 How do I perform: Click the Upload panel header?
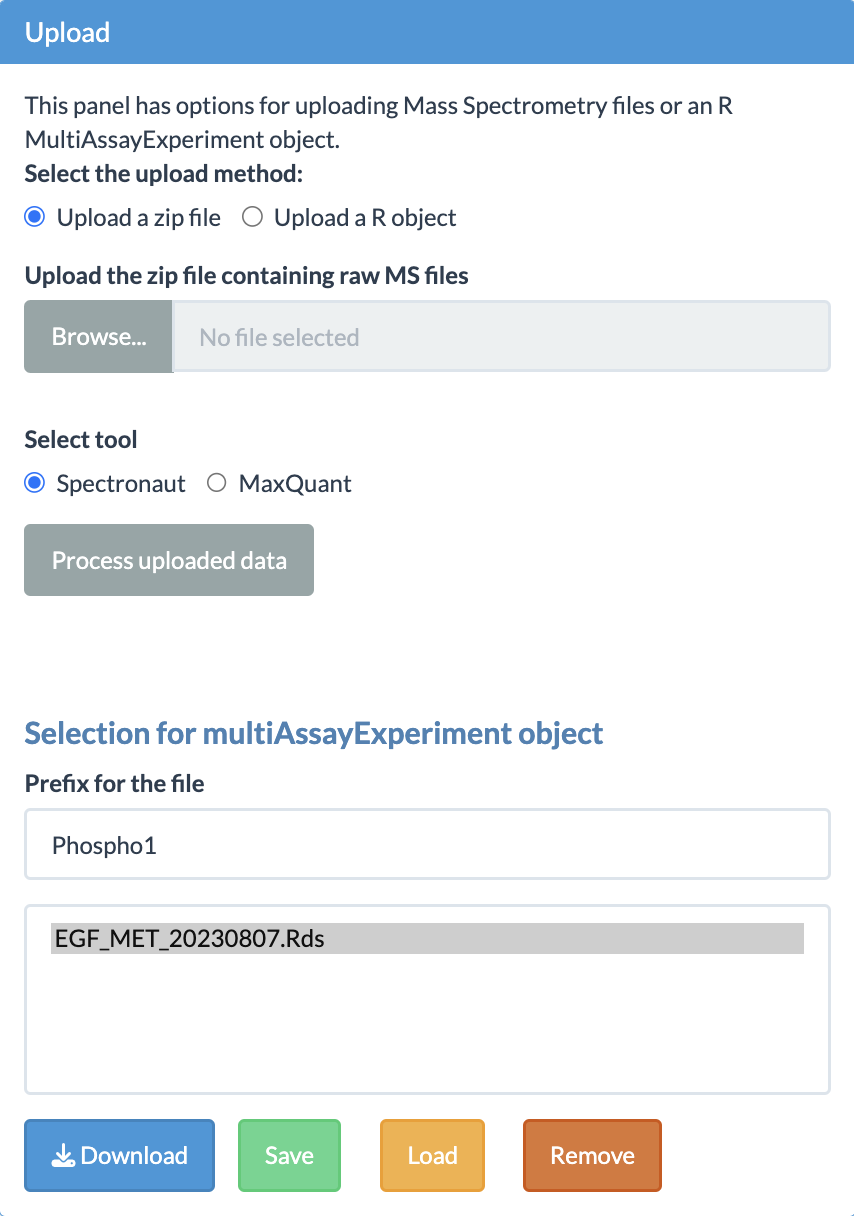point(427,32)
